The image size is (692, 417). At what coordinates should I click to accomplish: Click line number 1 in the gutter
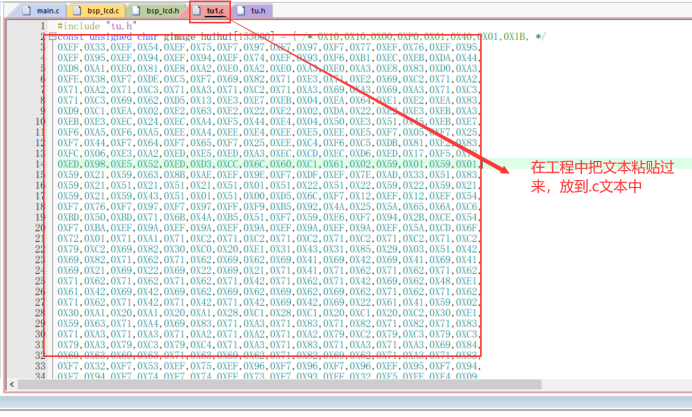43,26
